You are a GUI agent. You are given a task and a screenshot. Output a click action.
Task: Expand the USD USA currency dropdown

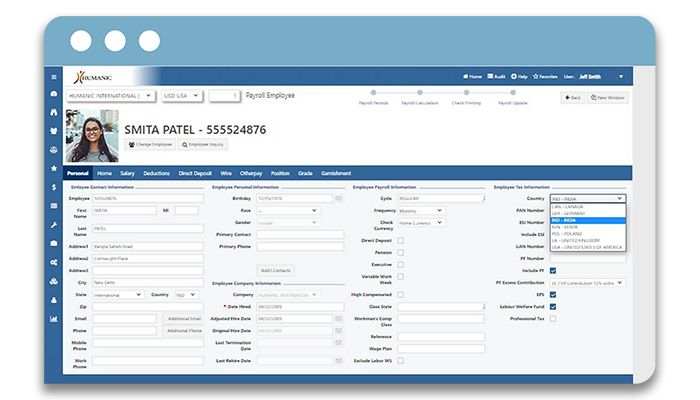tap(181, 96)
